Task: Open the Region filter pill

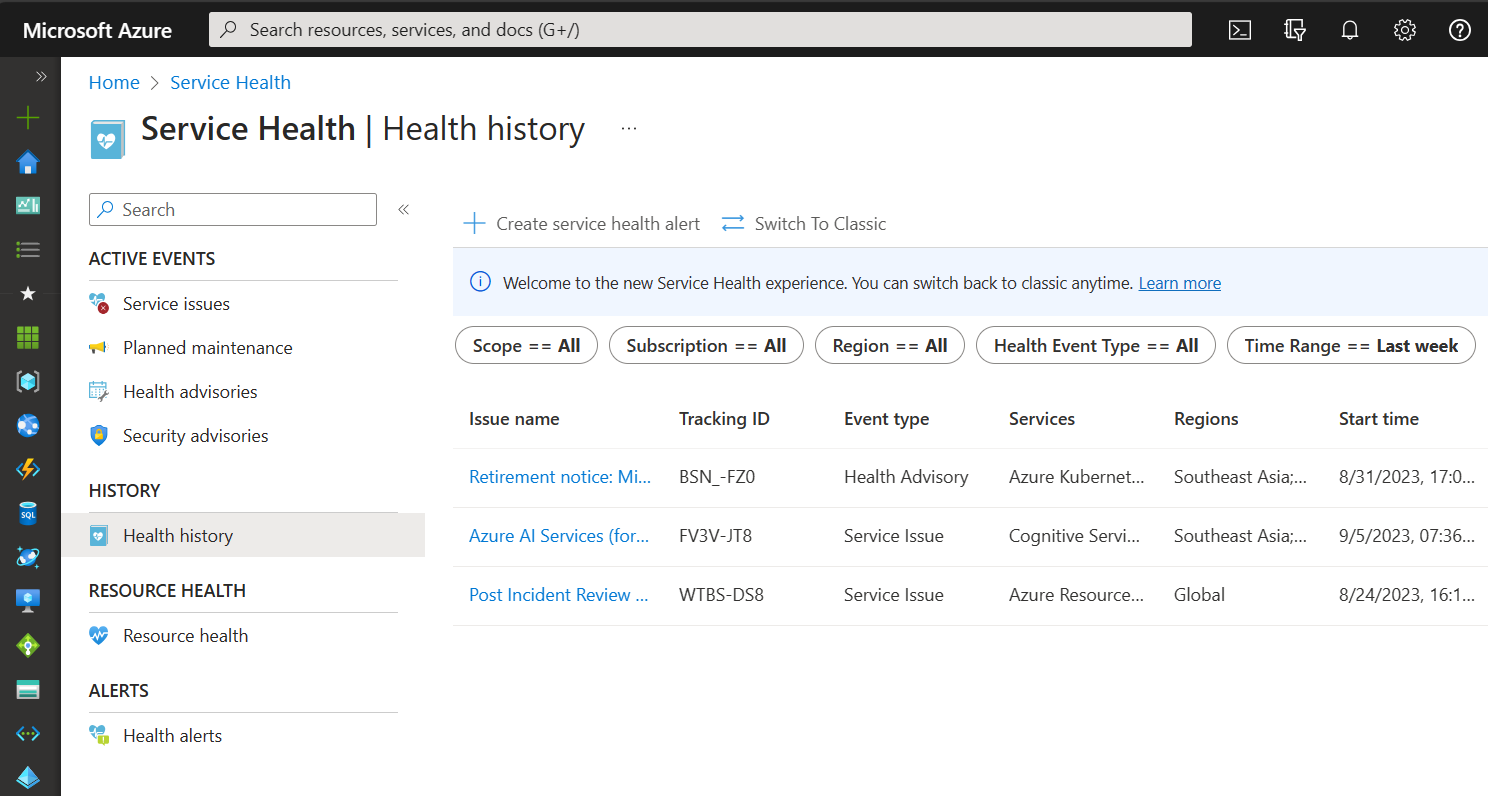Action: coord(889,346)
